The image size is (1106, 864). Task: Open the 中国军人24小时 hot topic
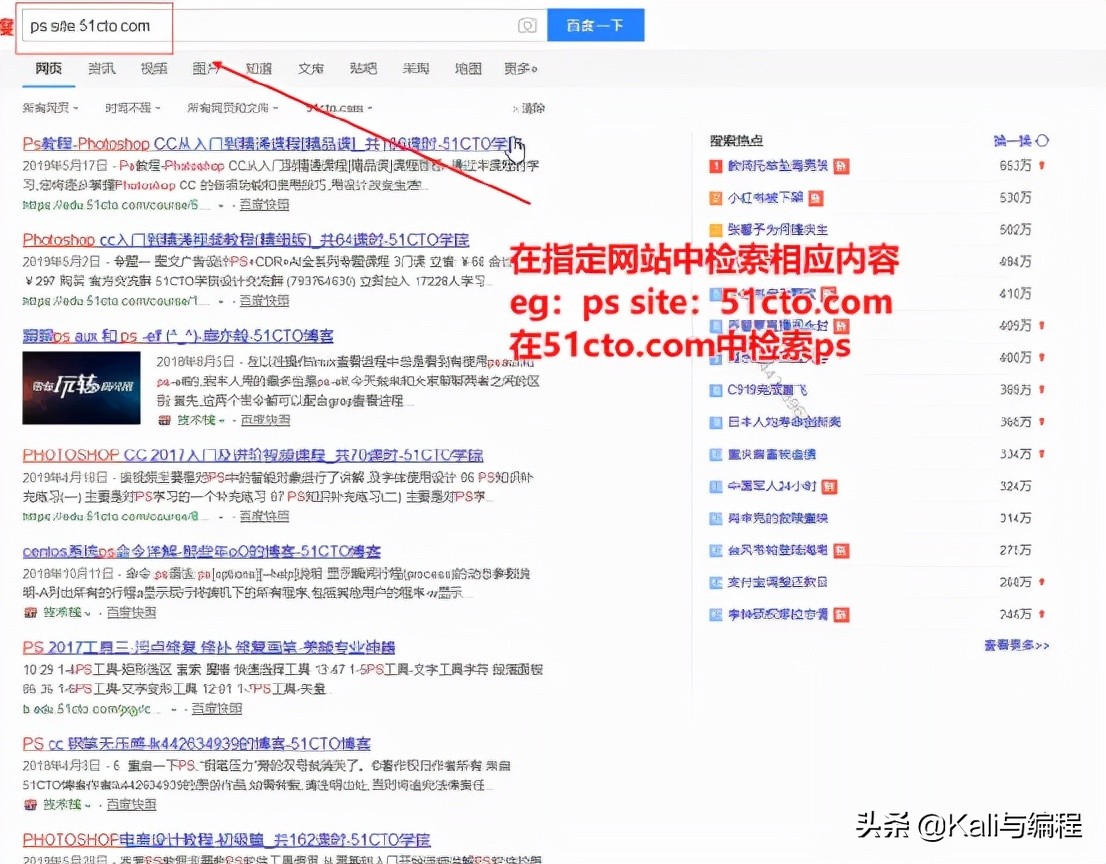[x=772, y=486]
